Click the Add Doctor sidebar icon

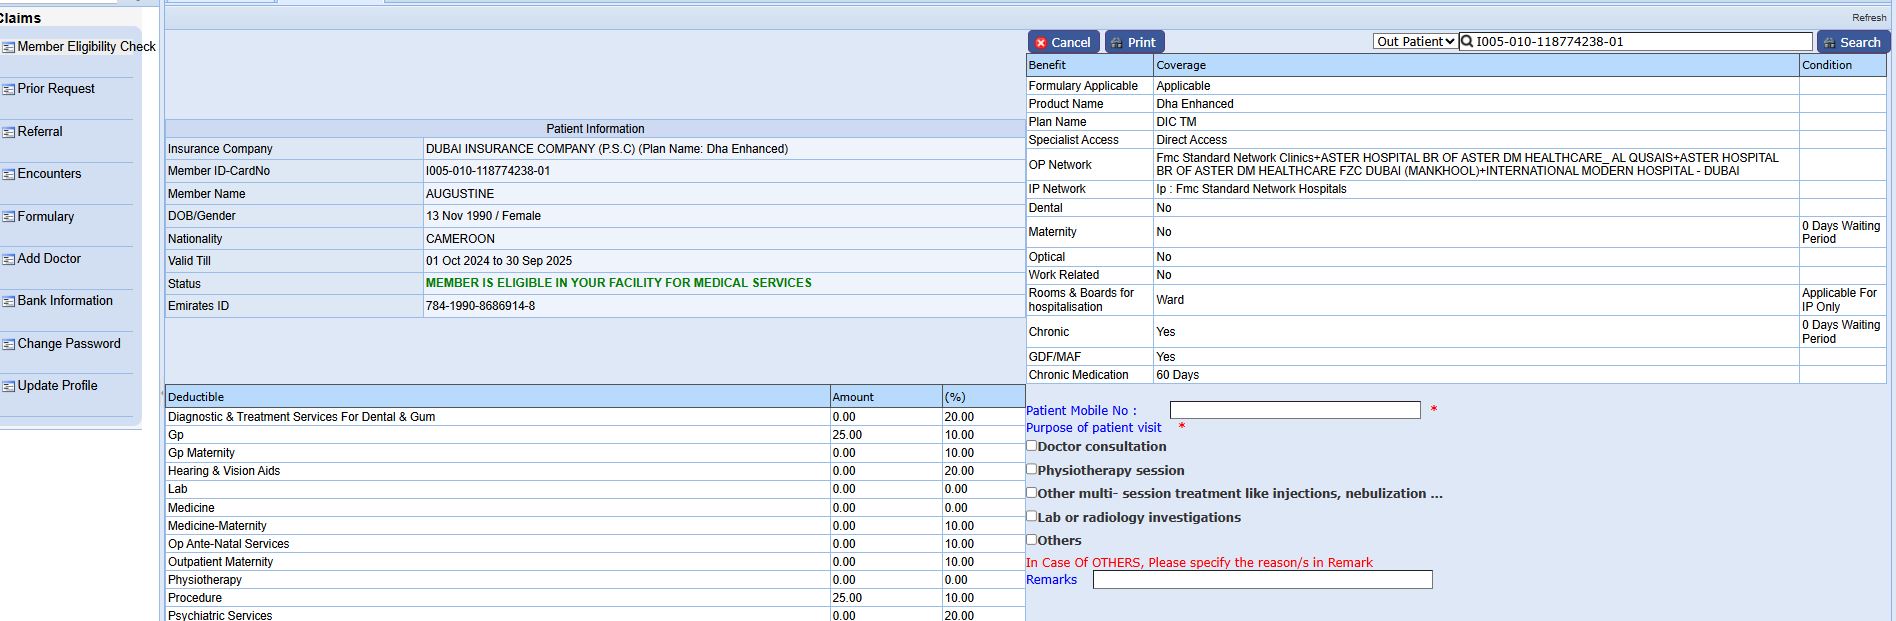[x=9, y=259]
